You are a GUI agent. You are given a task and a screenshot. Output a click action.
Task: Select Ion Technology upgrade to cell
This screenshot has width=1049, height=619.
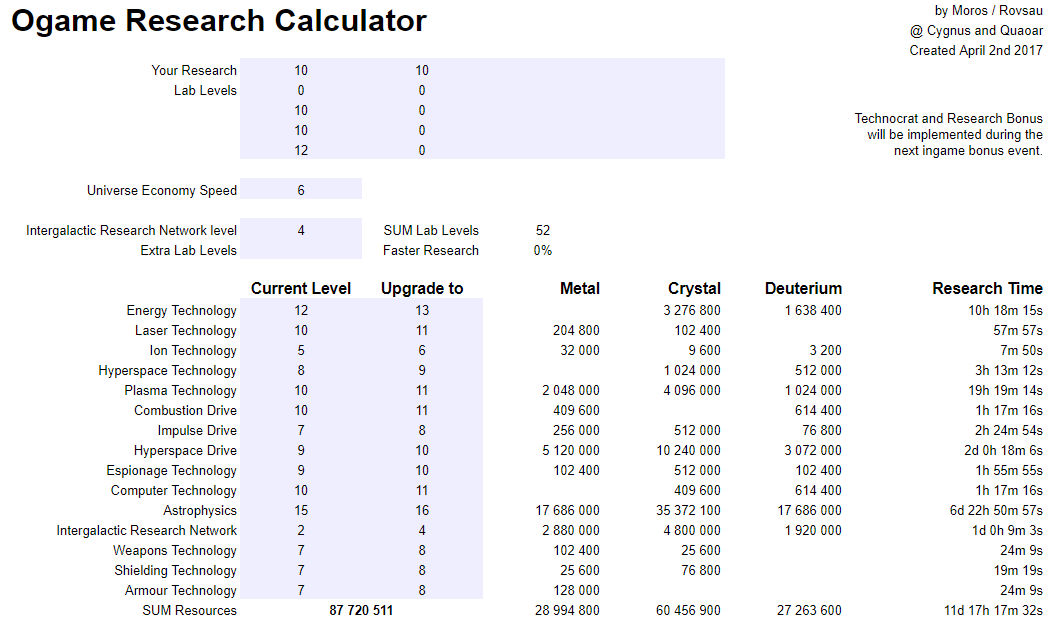[x=422, y=351]
